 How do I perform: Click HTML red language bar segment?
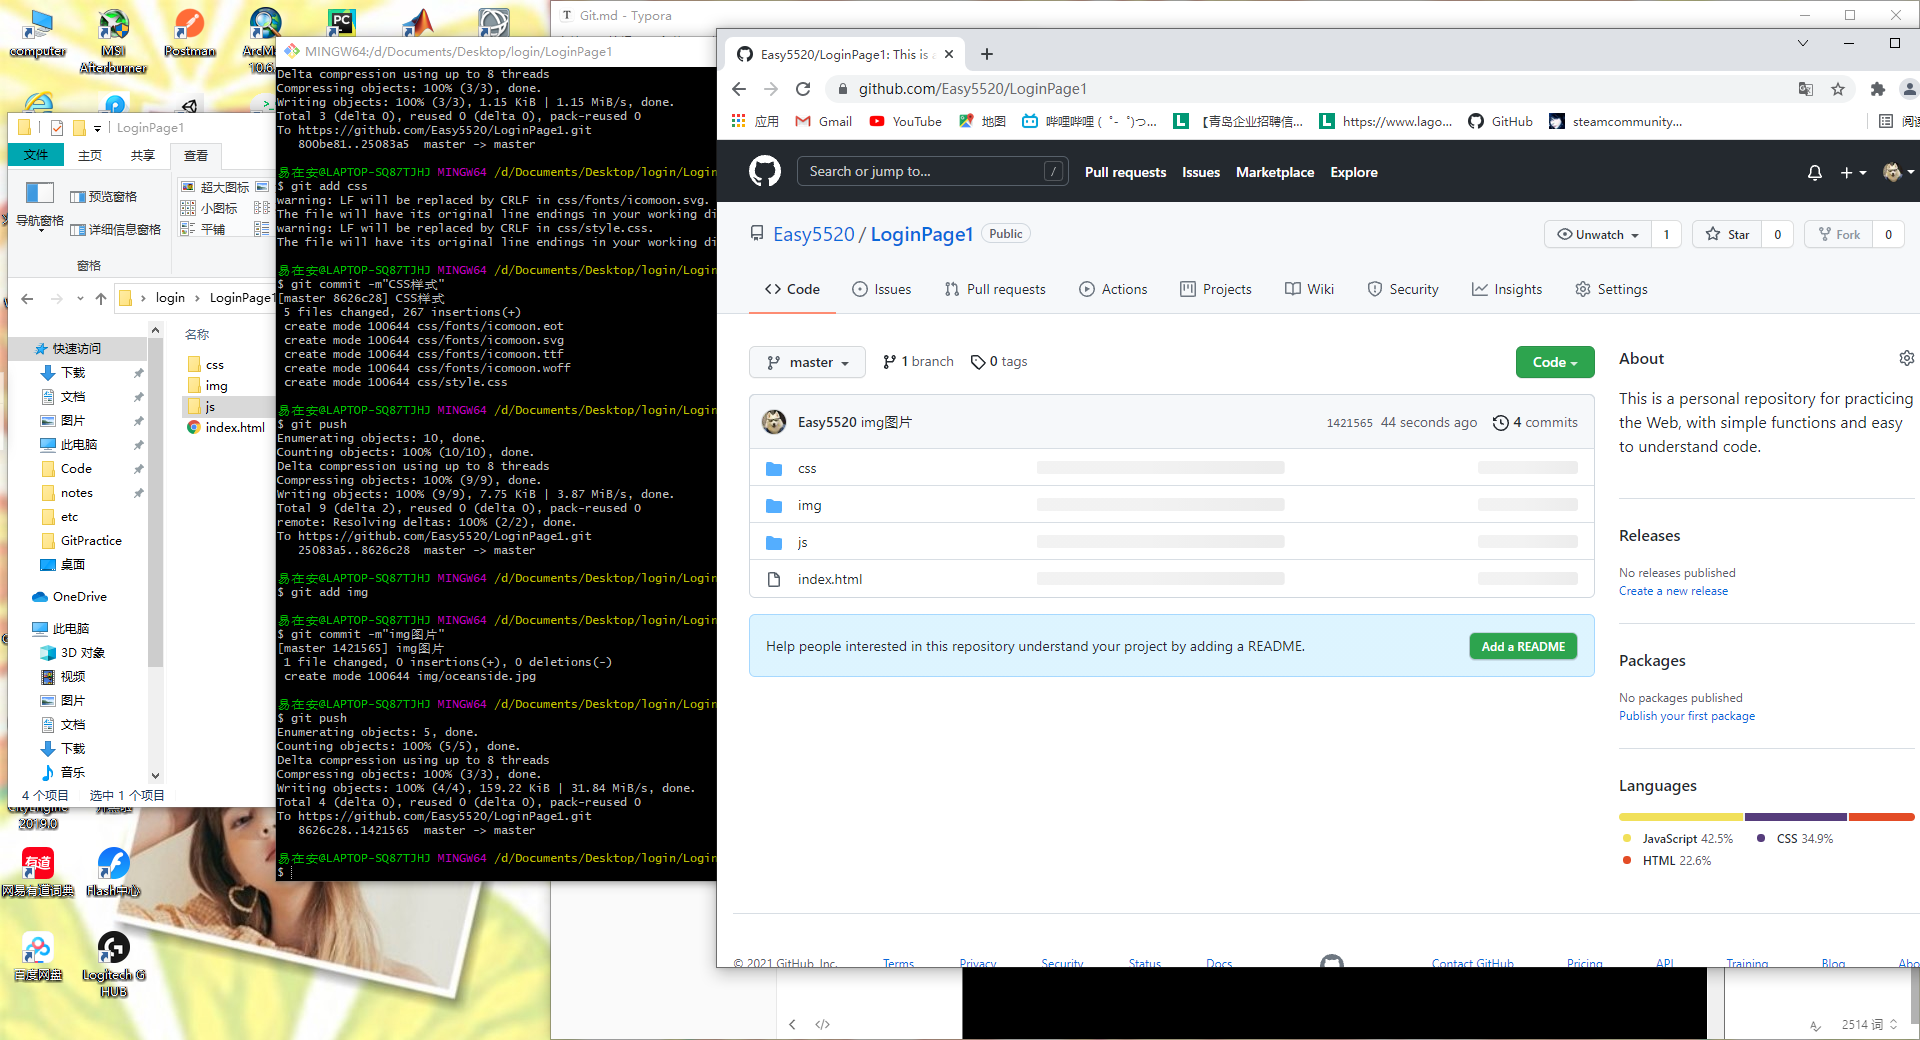1881,817
